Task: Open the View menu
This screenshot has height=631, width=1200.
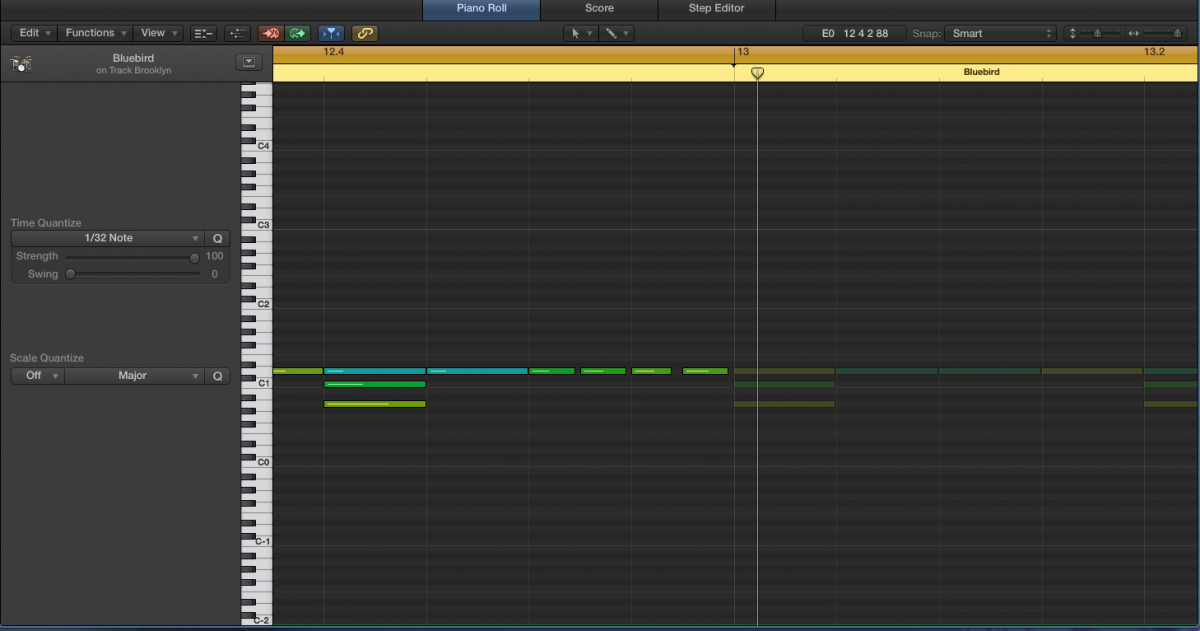Action: coord(159,33)
